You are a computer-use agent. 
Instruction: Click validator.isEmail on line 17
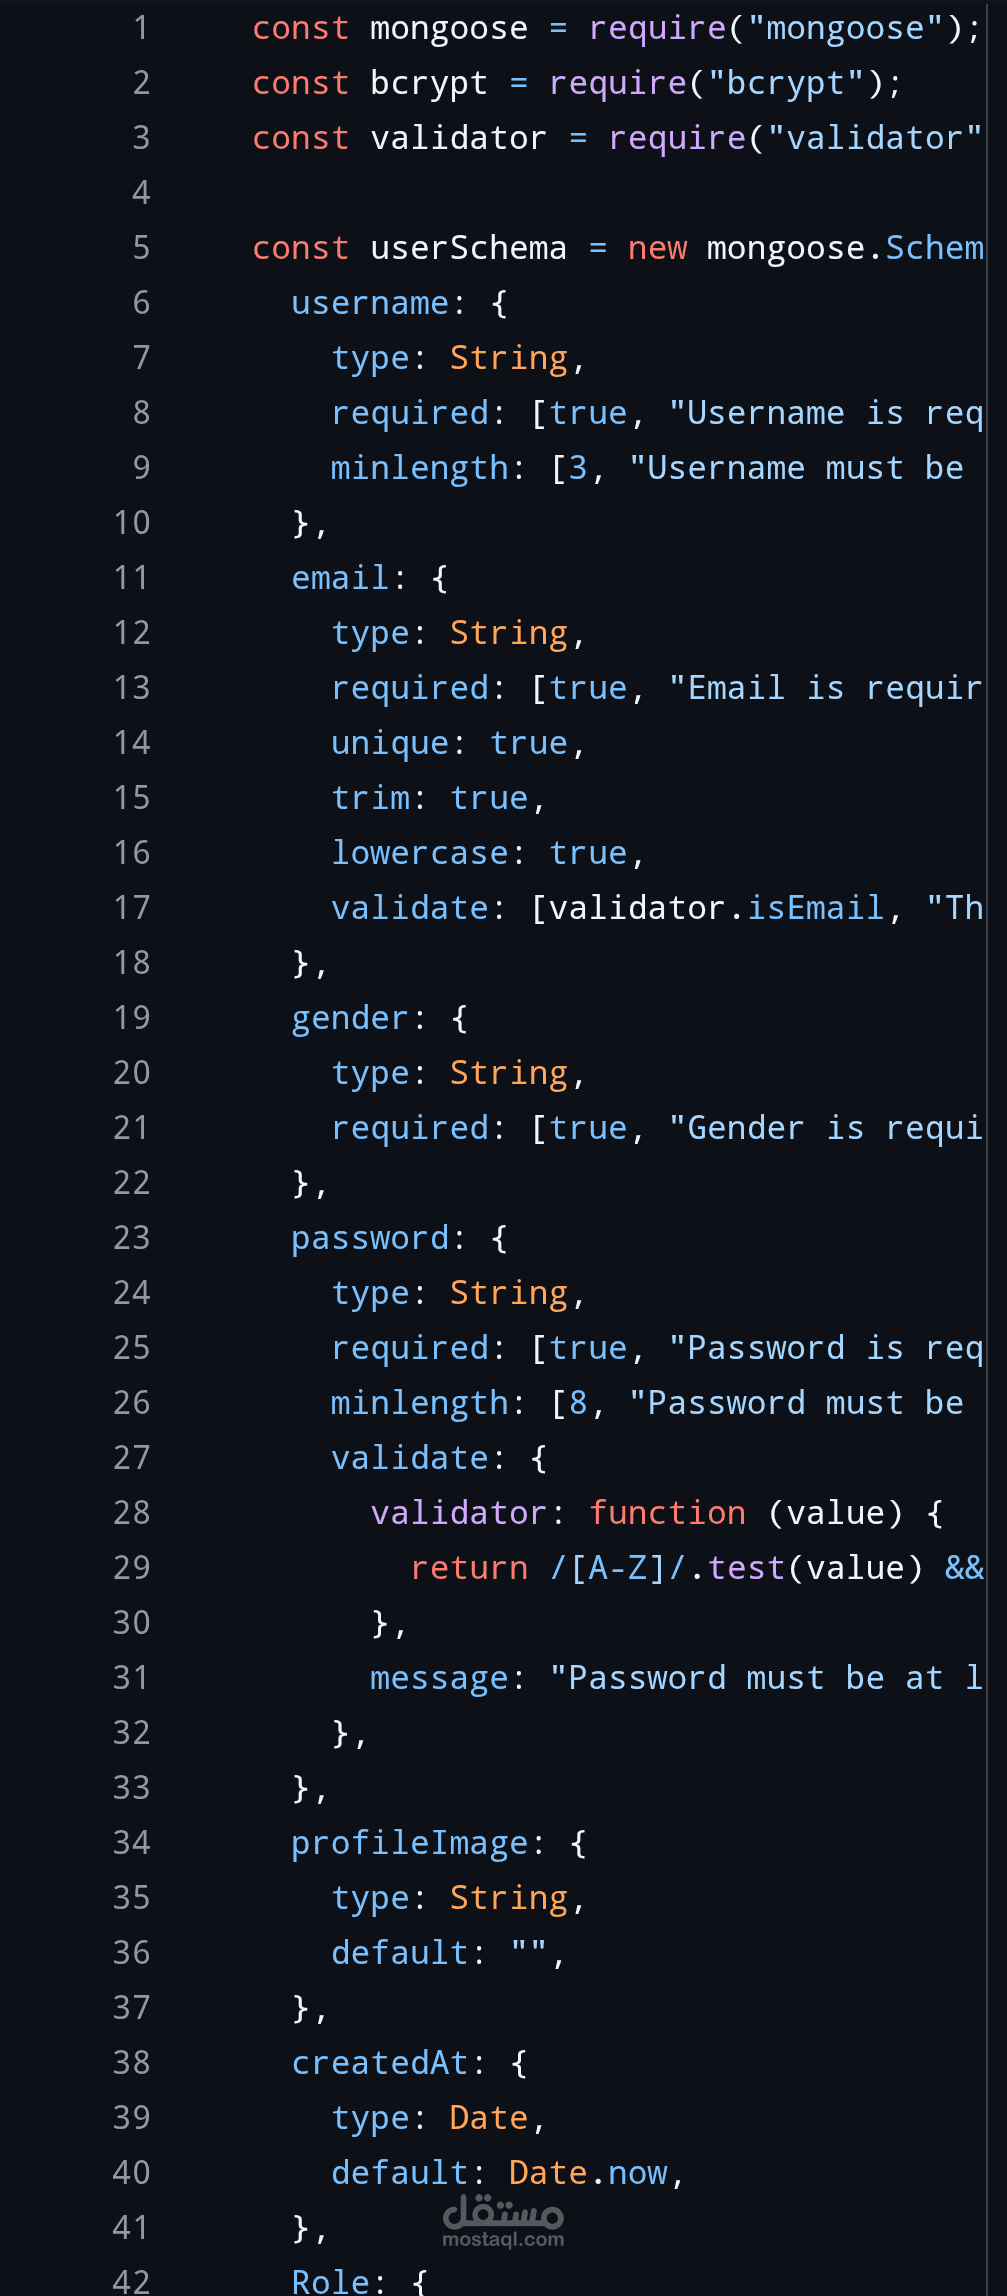716,908
